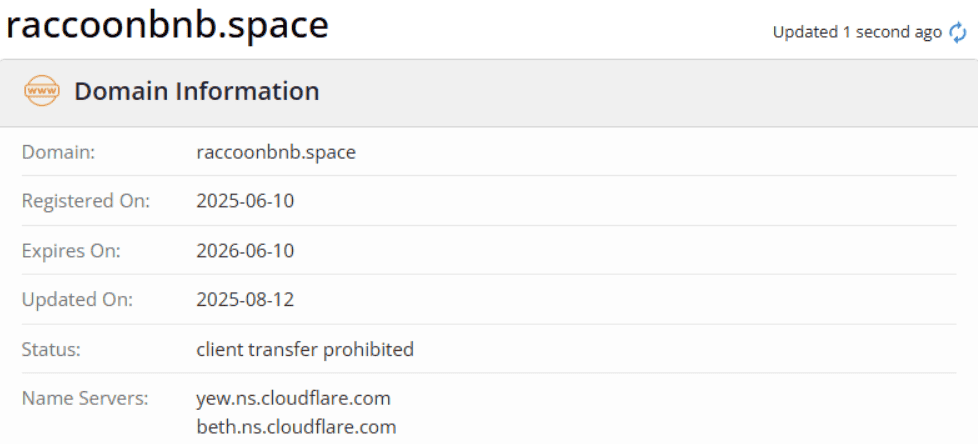
Task: Click the raccoonbnb.space page title
Action: click(x=167, y=26)
